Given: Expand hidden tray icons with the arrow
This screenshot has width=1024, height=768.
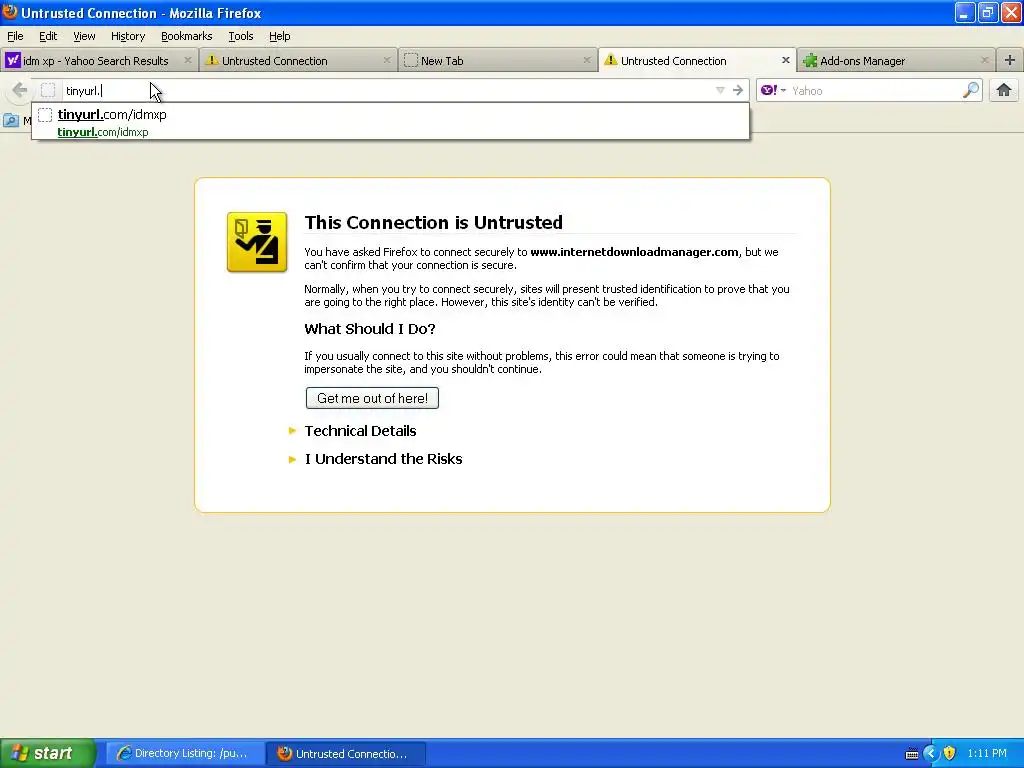Looking at the screenshot, I should (x=931, y=753).
